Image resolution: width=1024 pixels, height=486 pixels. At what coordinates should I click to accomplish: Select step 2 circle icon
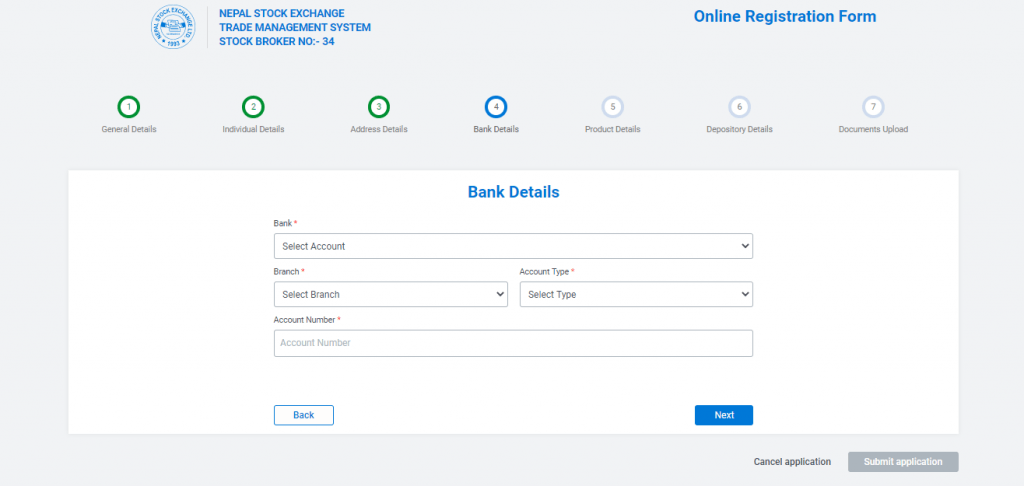click(x=253, y=107)
